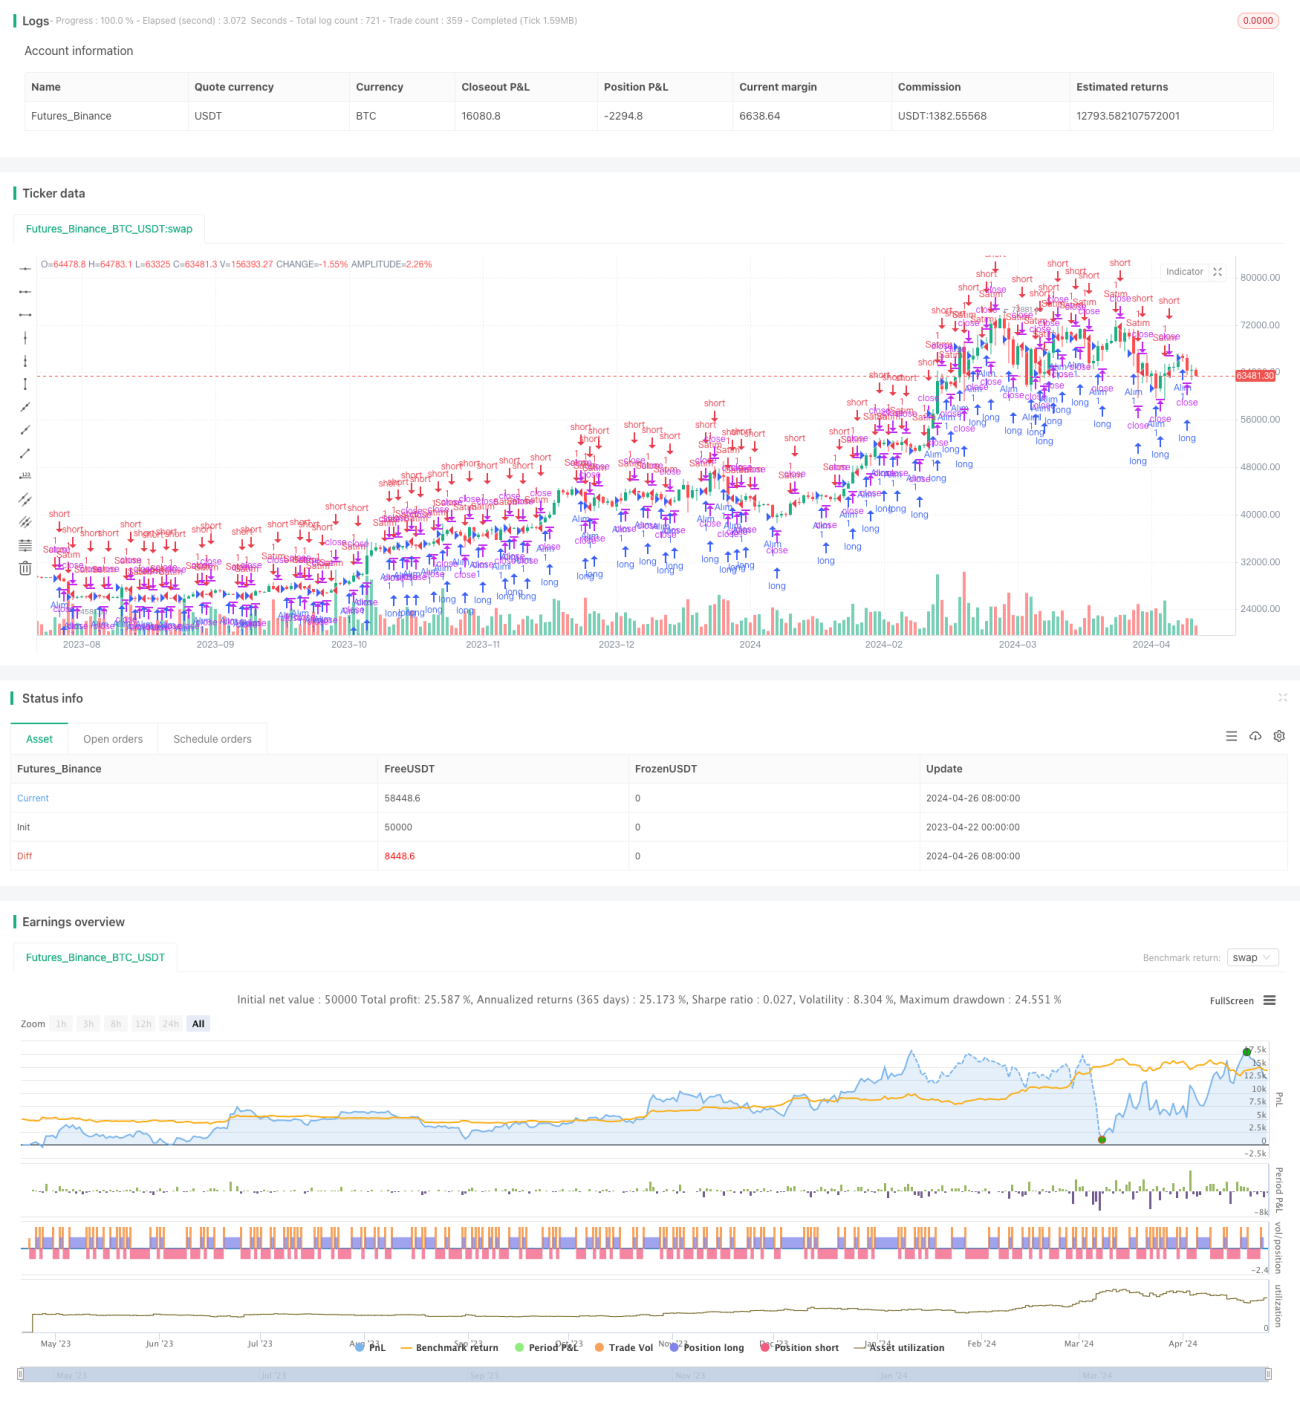Viewport: 1300px width, 1403px height.
Task: Switch to the Schedule orders tab
Action: (212, 739)
